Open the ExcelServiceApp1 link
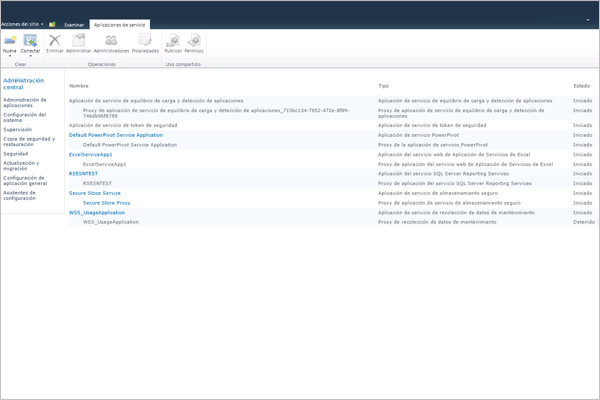This screenshot has width=600, height=400. (91, 155)
